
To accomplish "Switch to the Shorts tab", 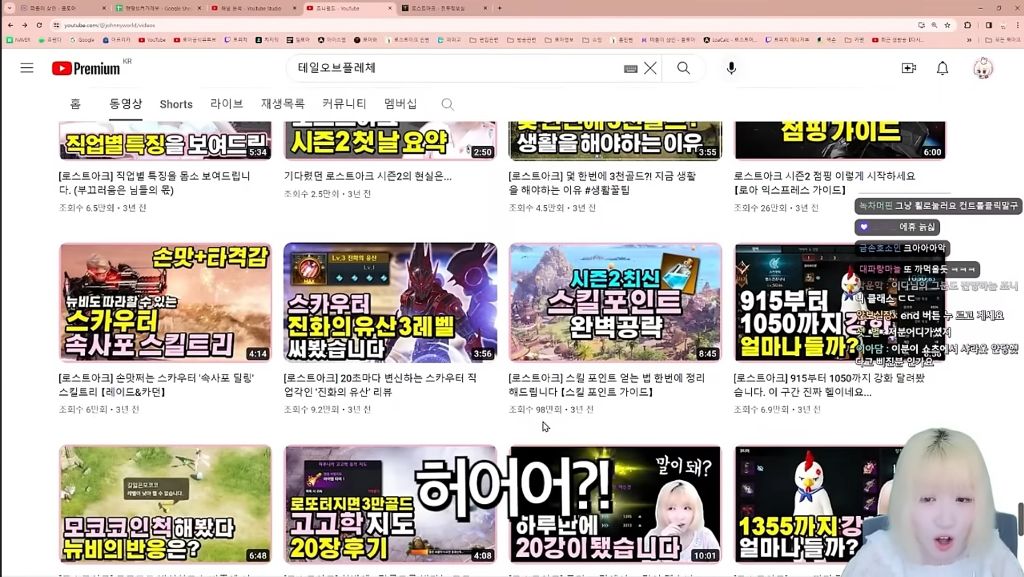I will [x=176, y=104].
